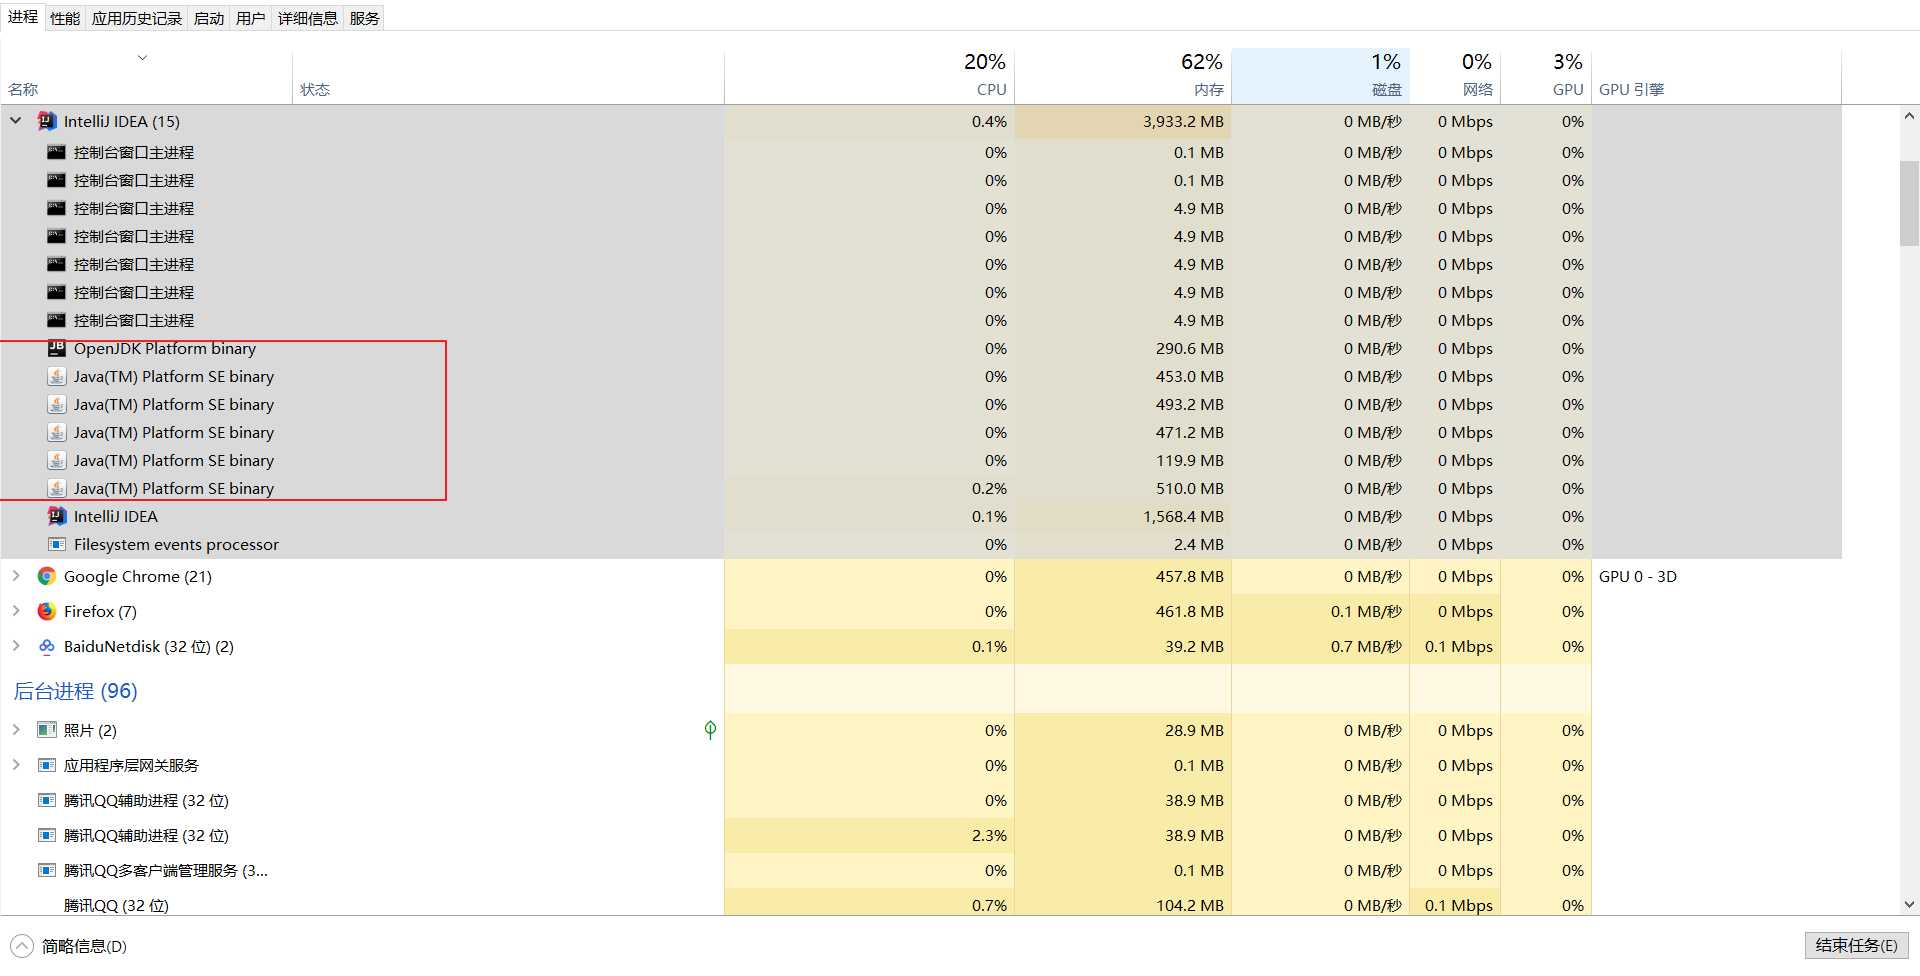Select the 后台进程 (96) section heading
The height and width of the screenshot is (976, 1920).
(x=75, y=691)
